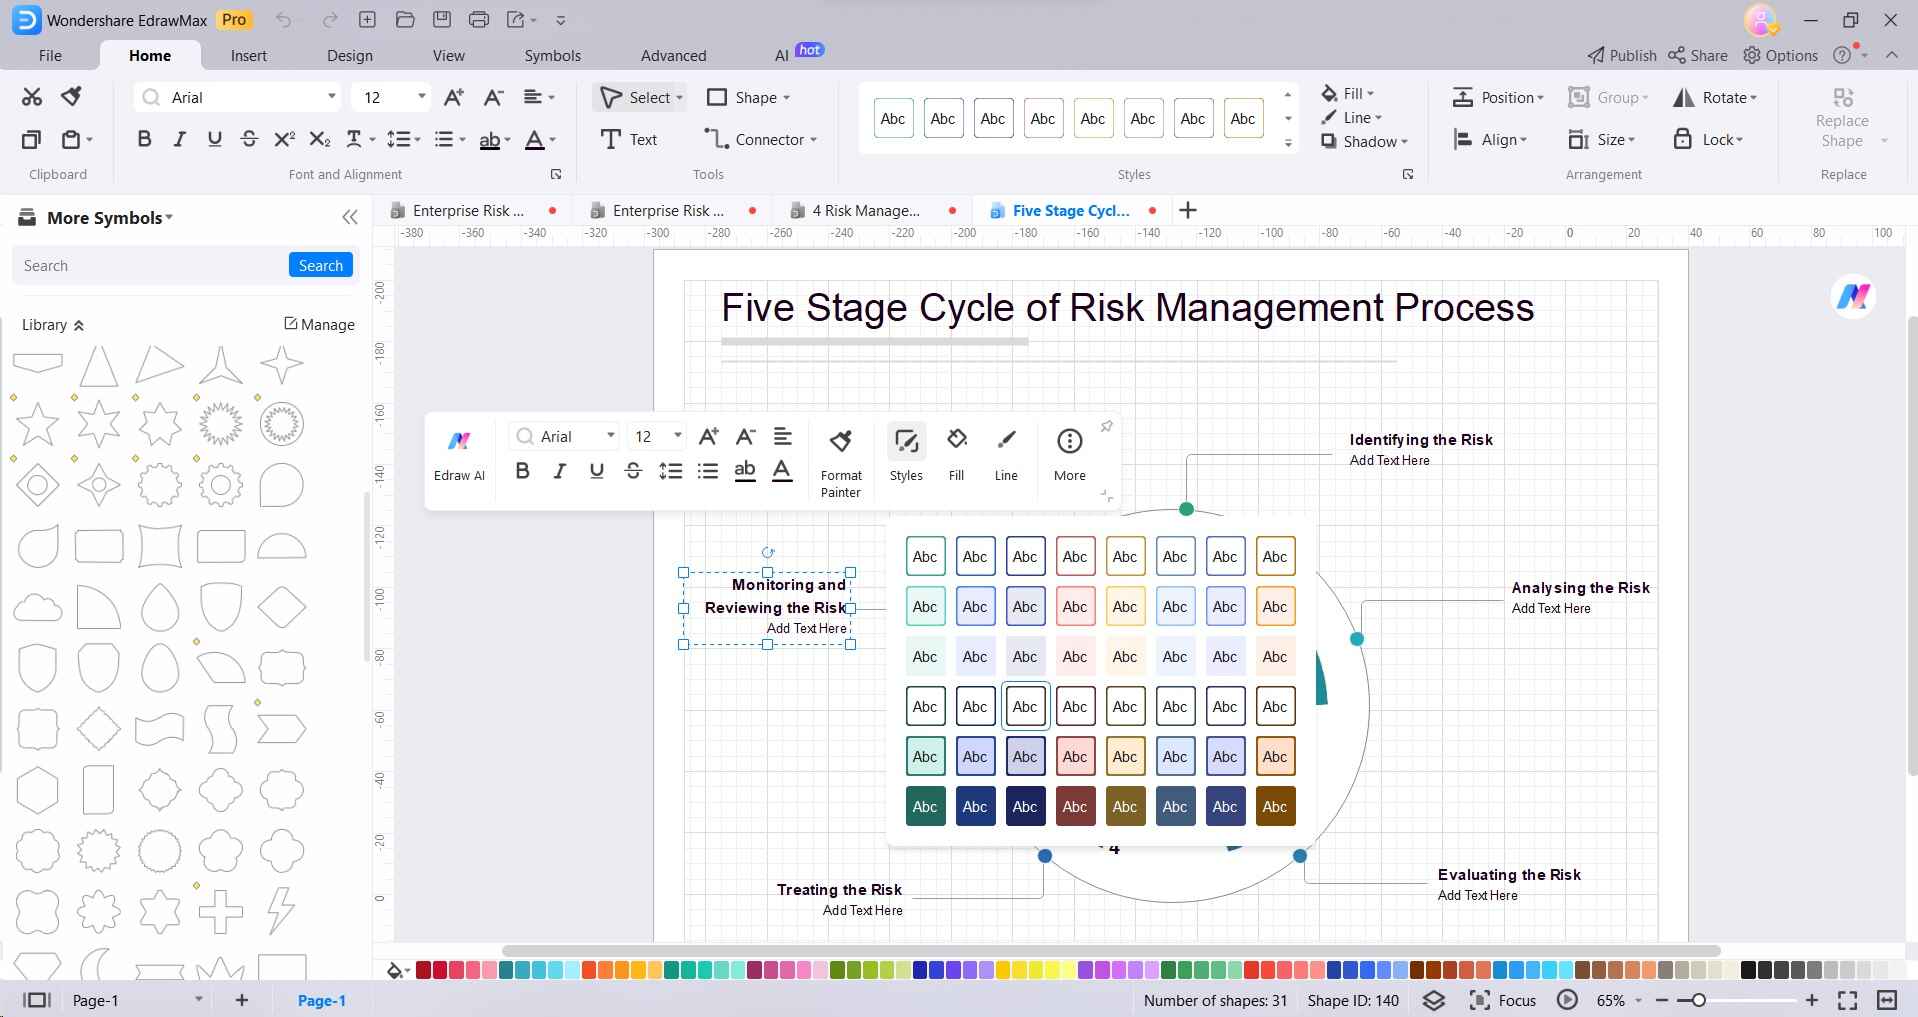Click the symbol Search input field

(x=153, y=265)
